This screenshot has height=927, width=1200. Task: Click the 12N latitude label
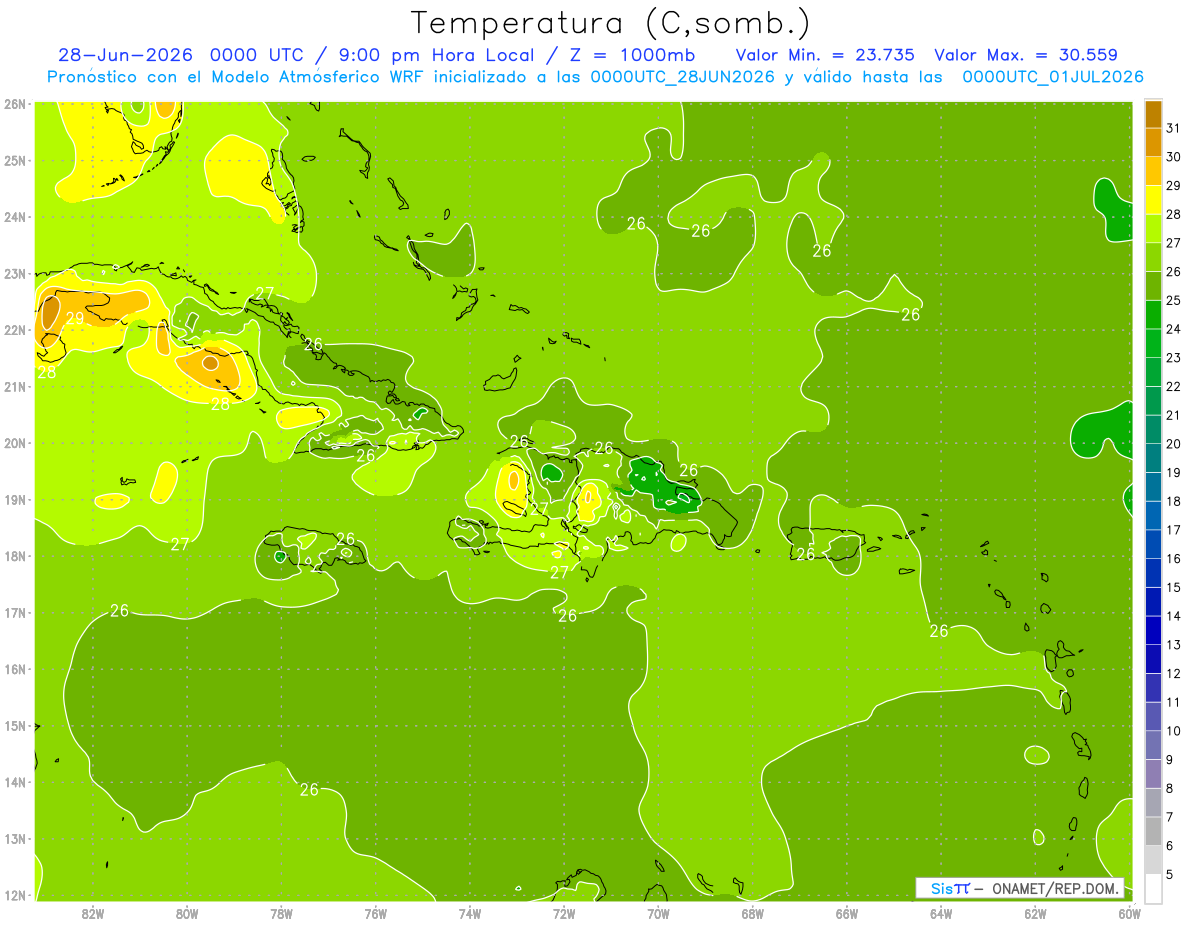click(x=14, y=895)
